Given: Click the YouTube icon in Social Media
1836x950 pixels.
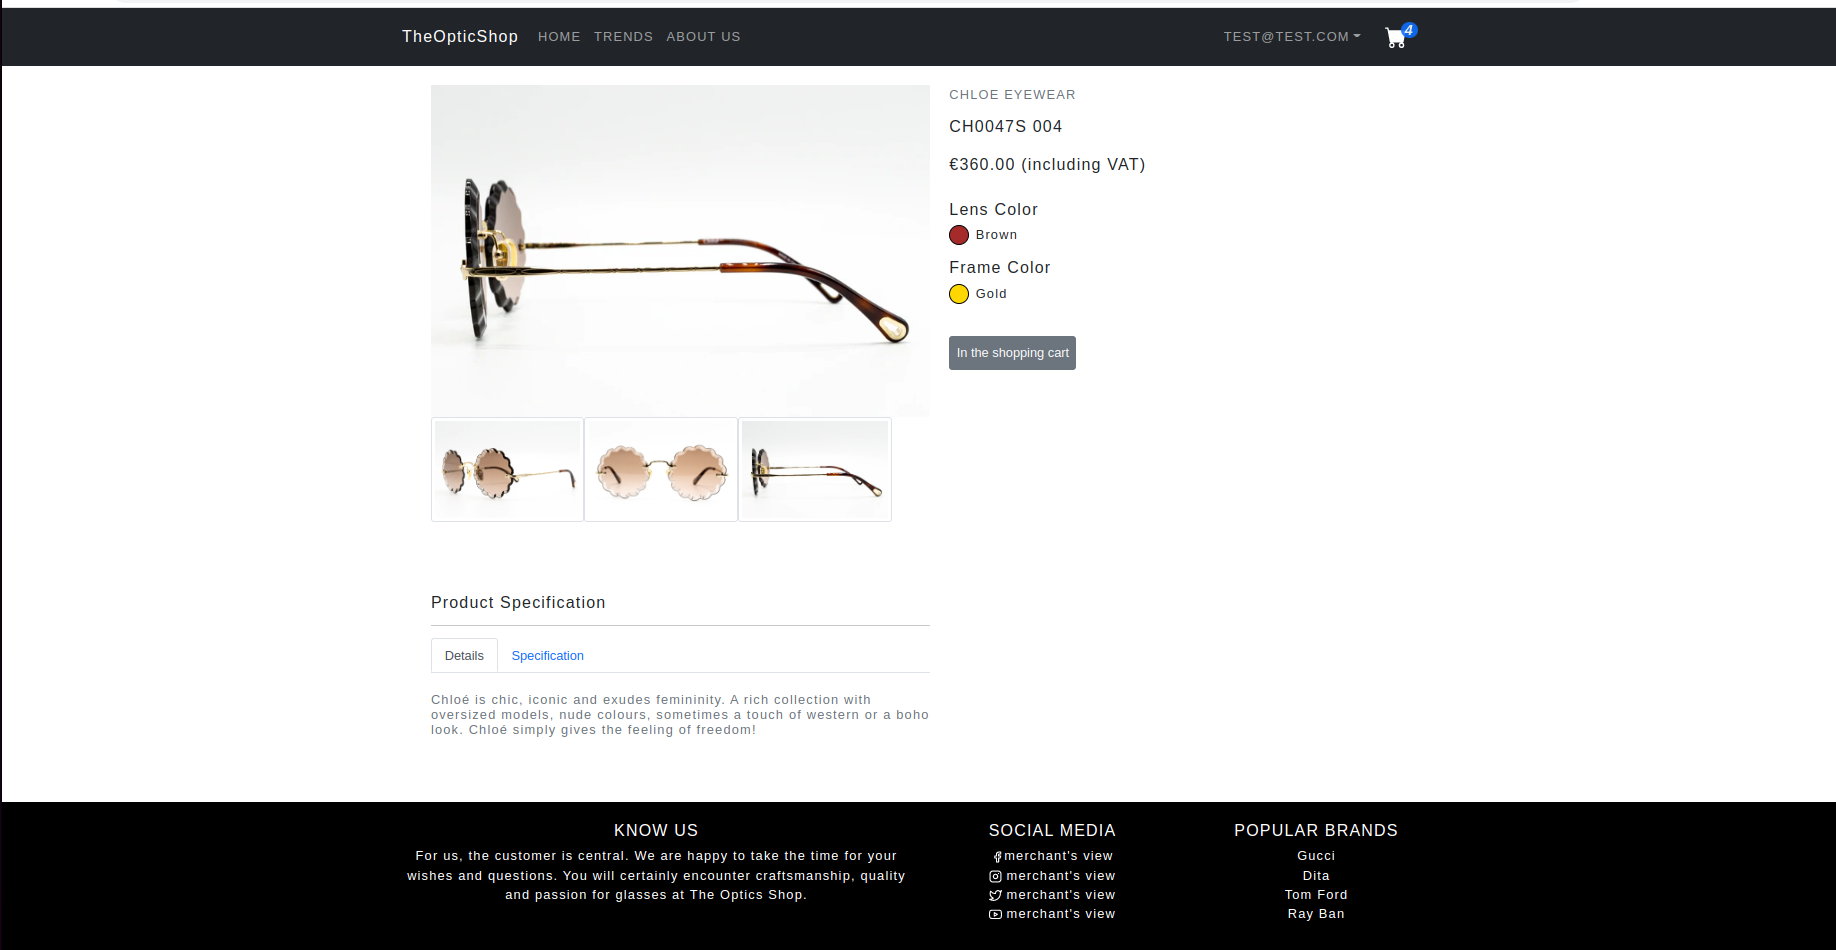Looking at the screenshot, I should (995, 914).
